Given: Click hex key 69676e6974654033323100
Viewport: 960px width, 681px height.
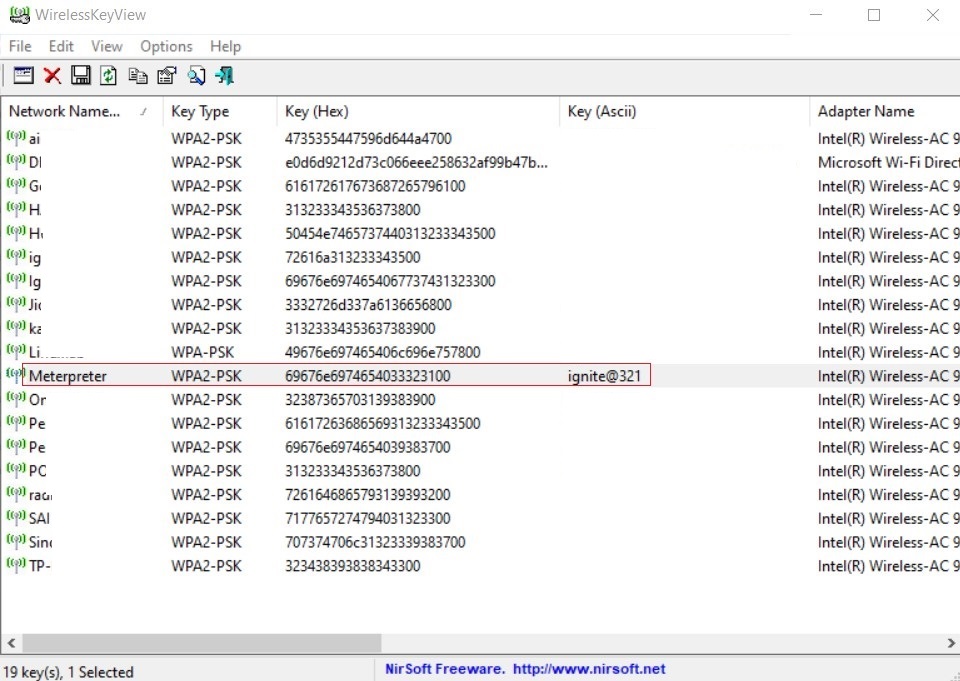Looking at the screenshot, I should point(367,376).
